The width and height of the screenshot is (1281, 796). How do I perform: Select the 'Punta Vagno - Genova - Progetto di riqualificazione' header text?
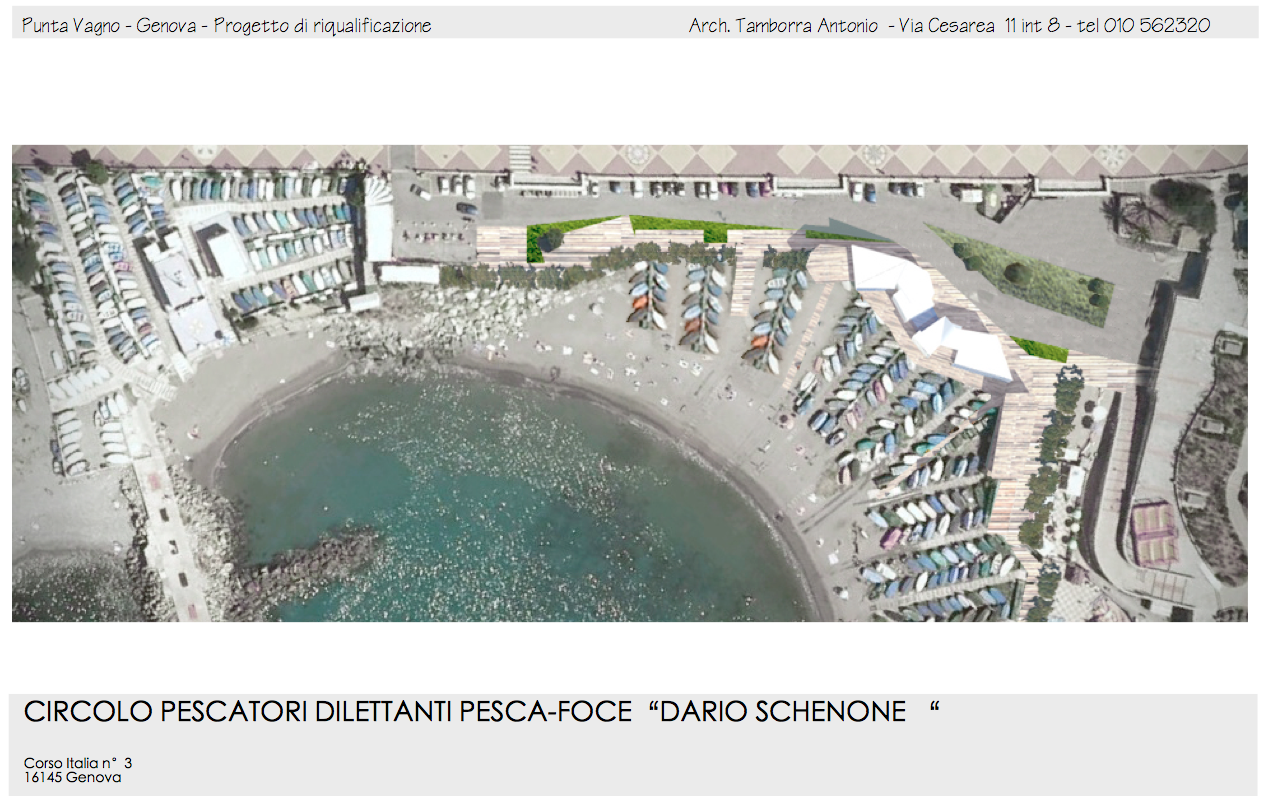227,25
